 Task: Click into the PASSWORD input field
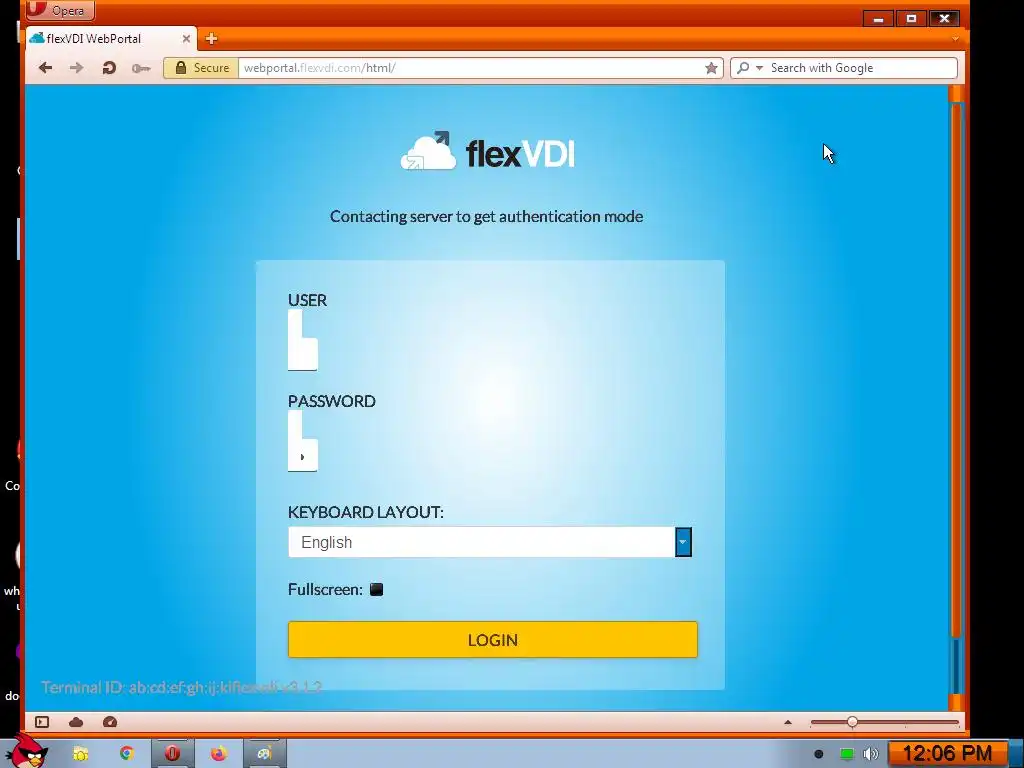point(302,441)
